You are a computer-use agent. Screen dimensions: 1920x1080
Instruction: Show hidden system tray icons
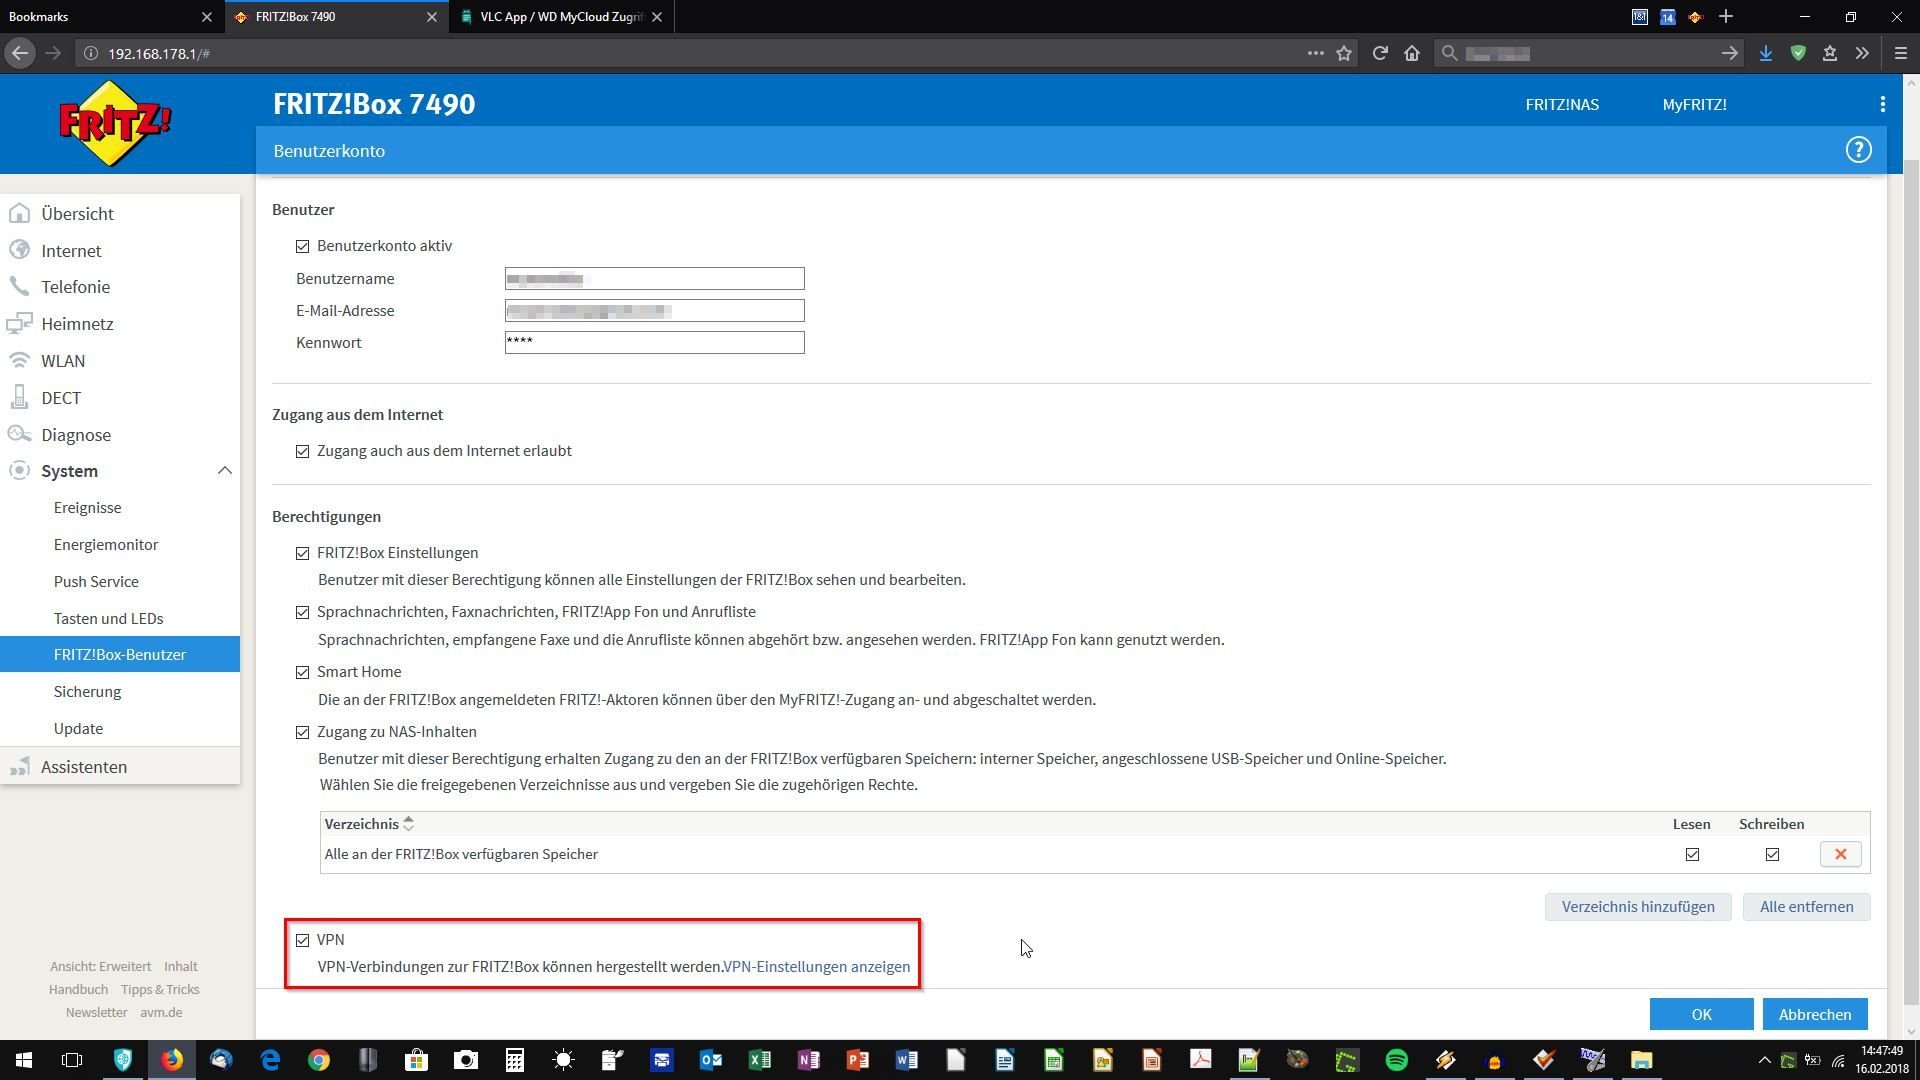click(1764, 1061)
